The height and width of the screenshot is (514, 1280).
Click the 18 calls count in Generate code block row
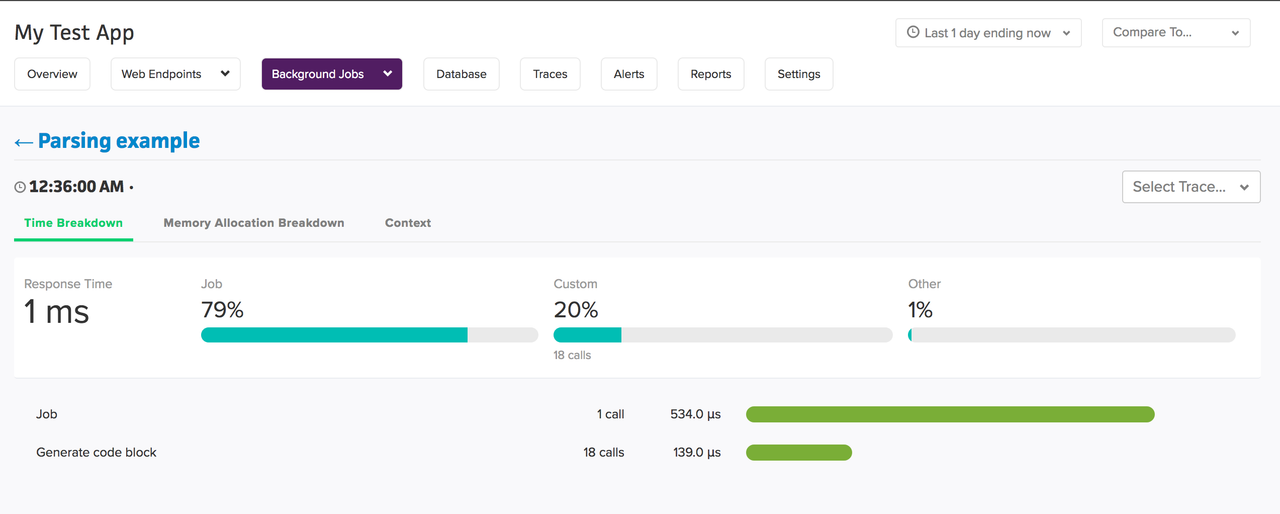coord(604,452)
